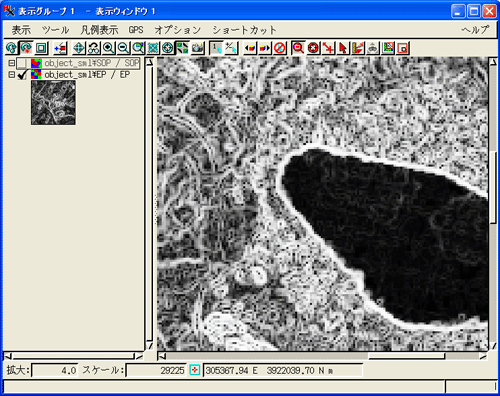
Task: Select layer name object_sml¥SOP / SOP
Action: (92, 63)
